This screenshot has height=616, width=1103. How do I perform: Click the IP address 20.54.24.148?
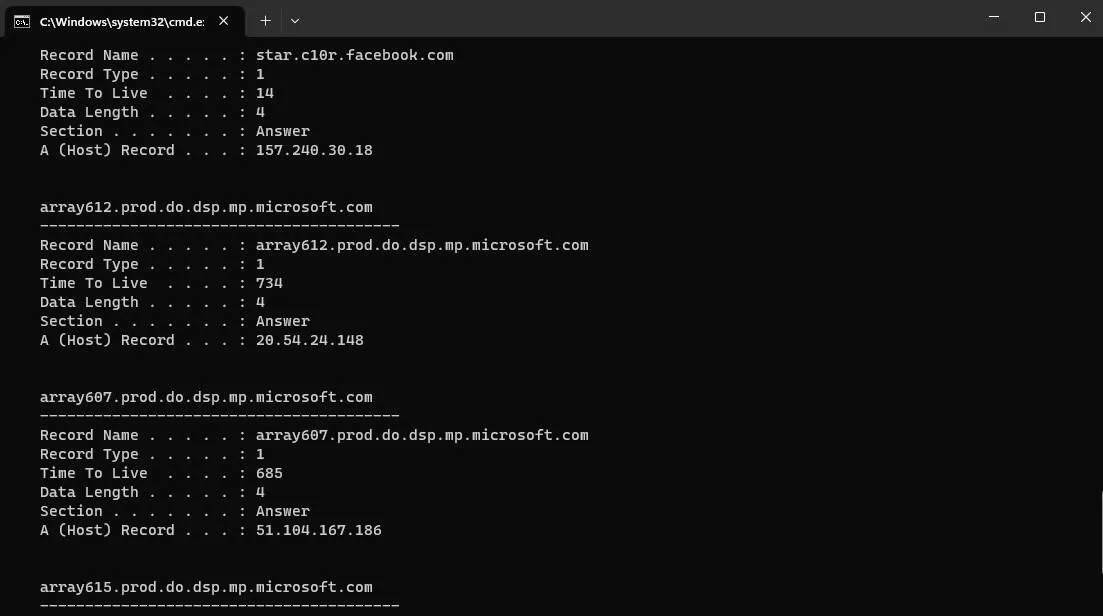coord(310,340)
